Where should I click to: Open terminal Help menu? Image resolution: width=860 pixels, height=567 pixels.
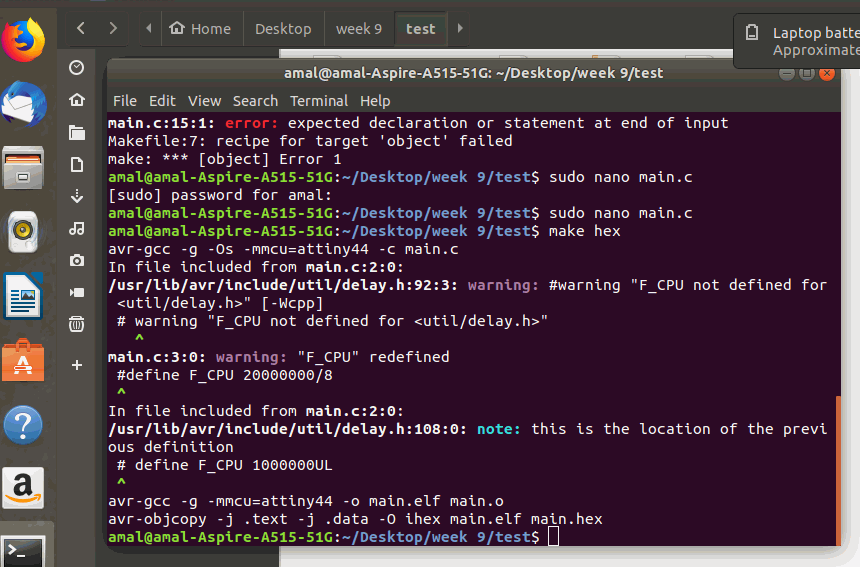coord(375,101)
